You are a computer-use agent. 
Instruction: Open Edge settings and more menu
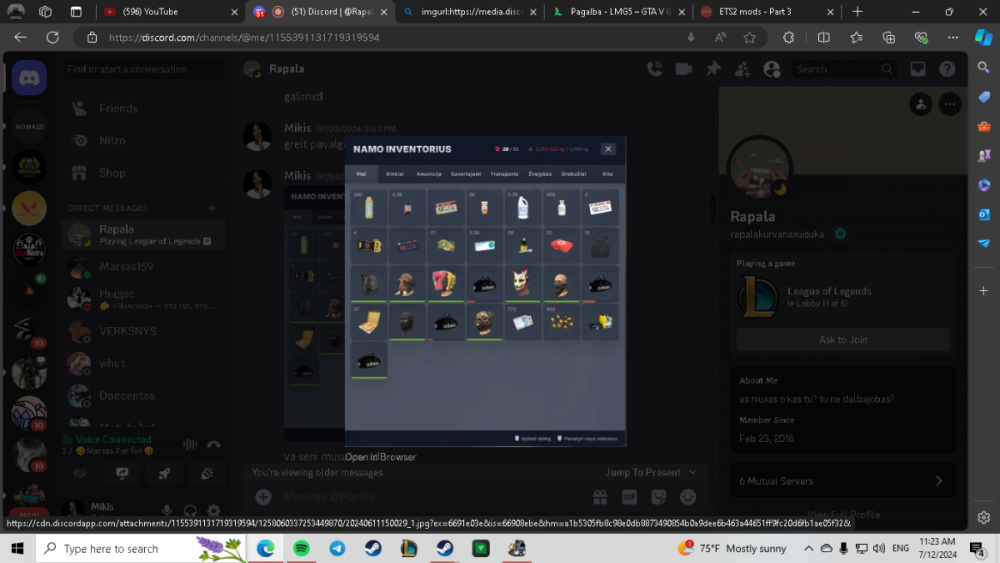coord(953,38)
